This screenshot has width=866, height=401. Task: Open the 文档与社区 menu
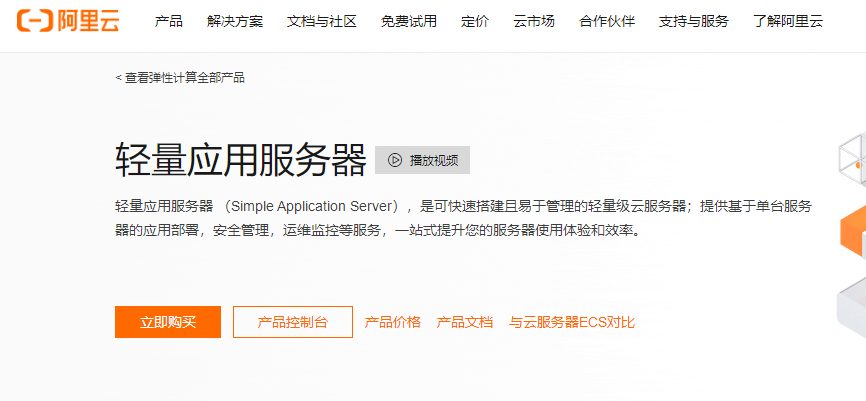point(321,22)
